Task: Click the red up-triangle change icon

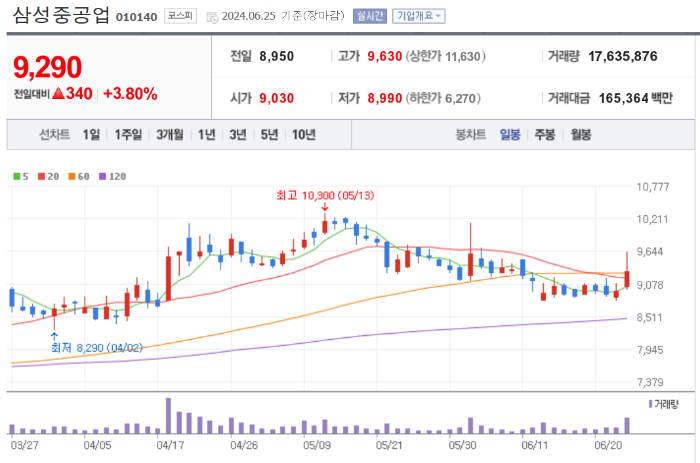Action: 58,93
